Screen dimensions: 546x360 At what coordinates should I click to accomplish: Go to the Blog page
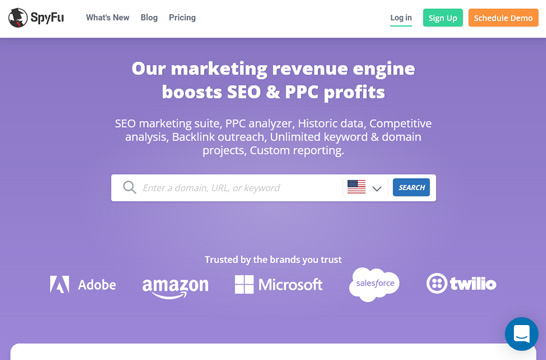149,17
